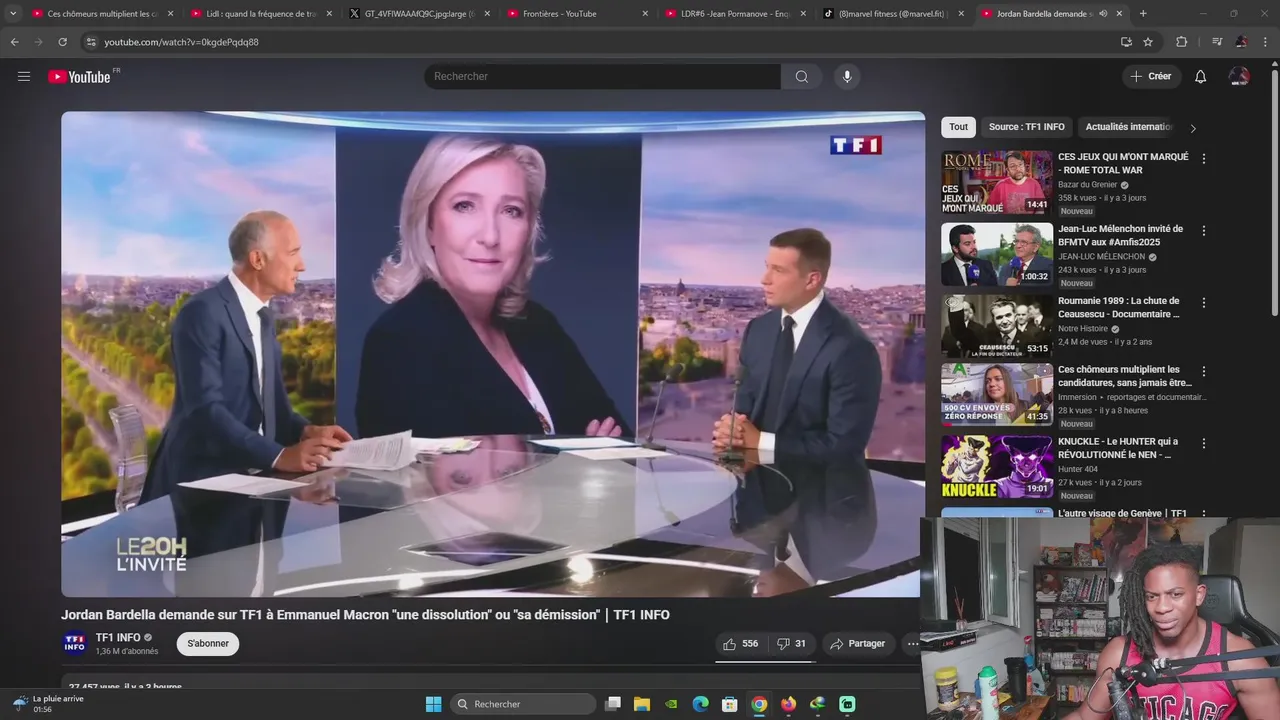Open the TF1 INFO channel avatar

[75, 644]
